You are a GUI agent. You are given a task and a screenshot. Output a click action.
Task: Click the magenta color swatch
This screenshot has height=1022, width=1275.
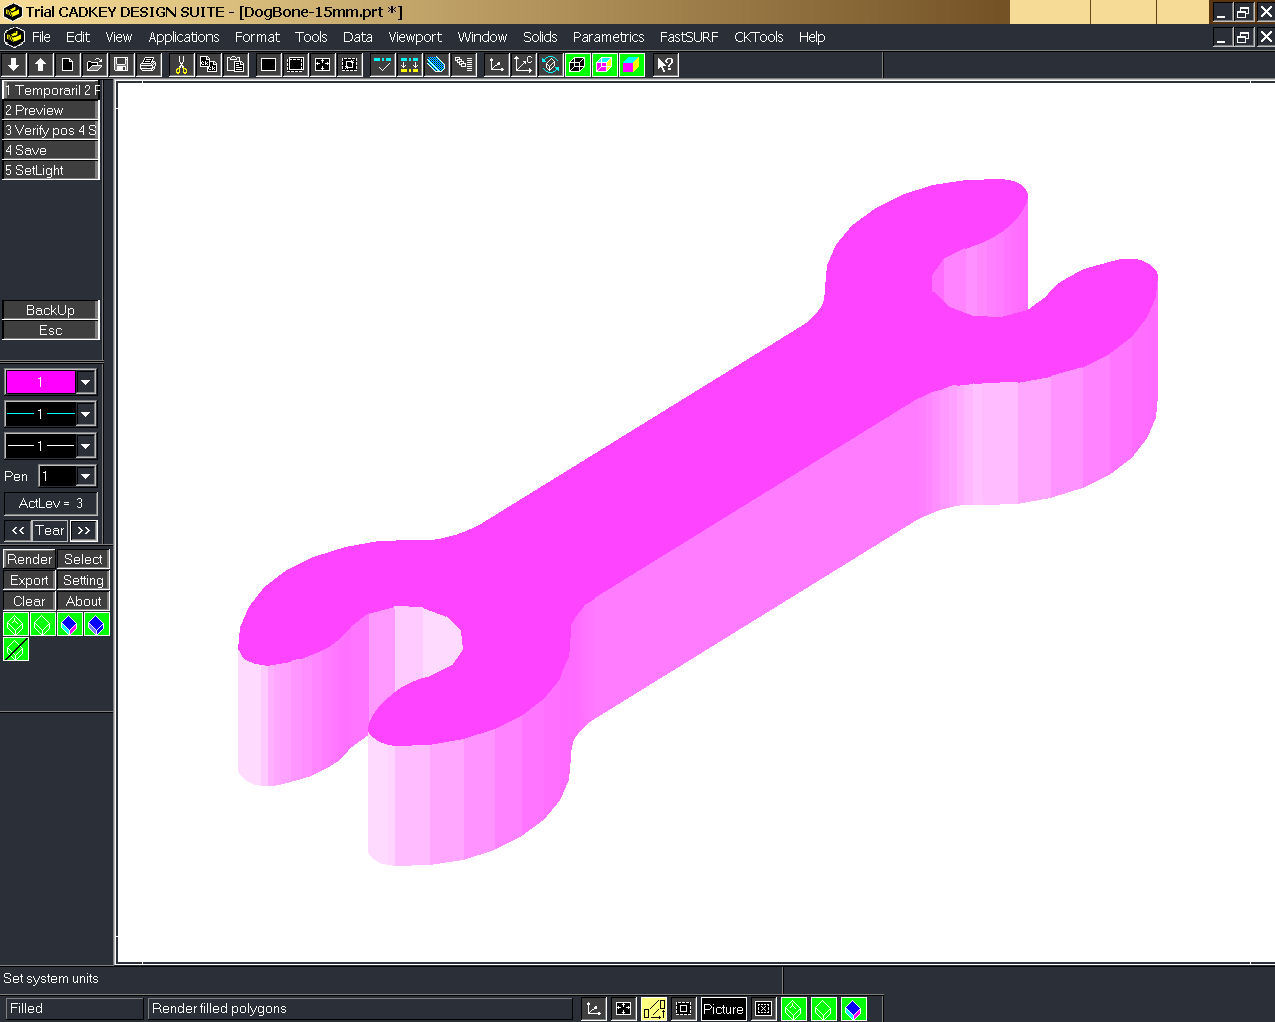click(40, 382)
